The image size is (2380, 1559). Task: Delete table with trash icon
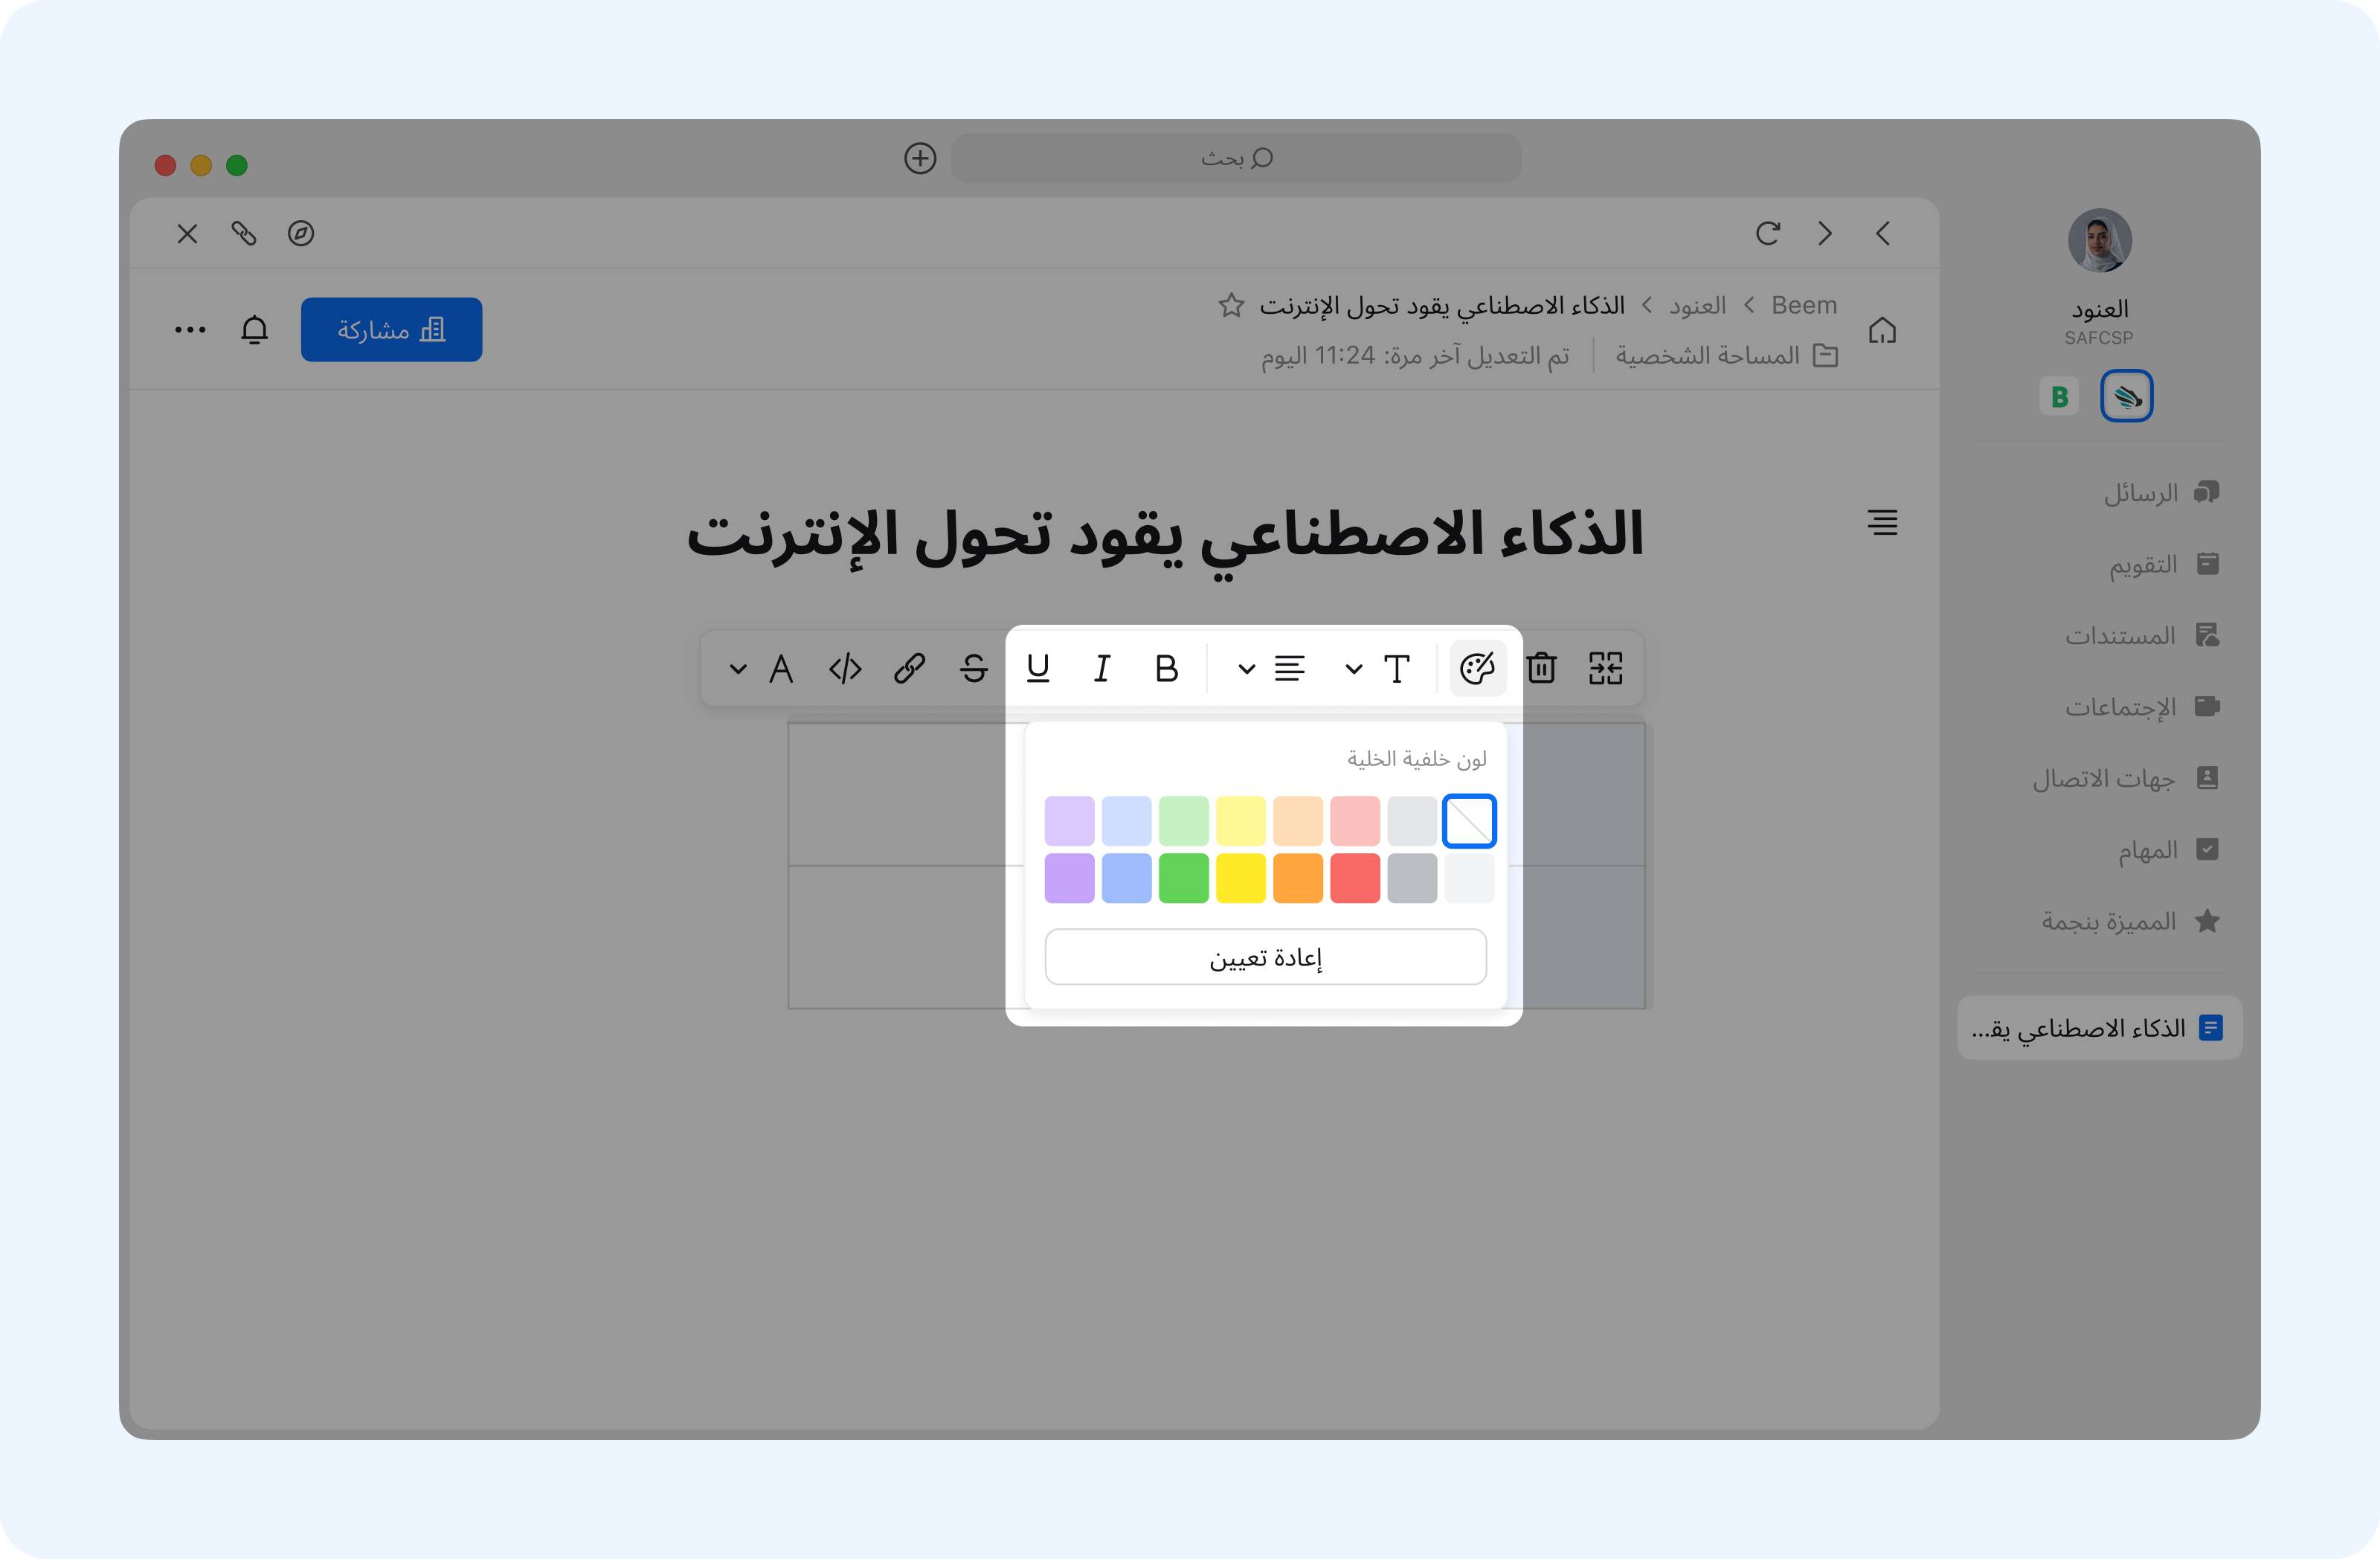(1541, 668)
